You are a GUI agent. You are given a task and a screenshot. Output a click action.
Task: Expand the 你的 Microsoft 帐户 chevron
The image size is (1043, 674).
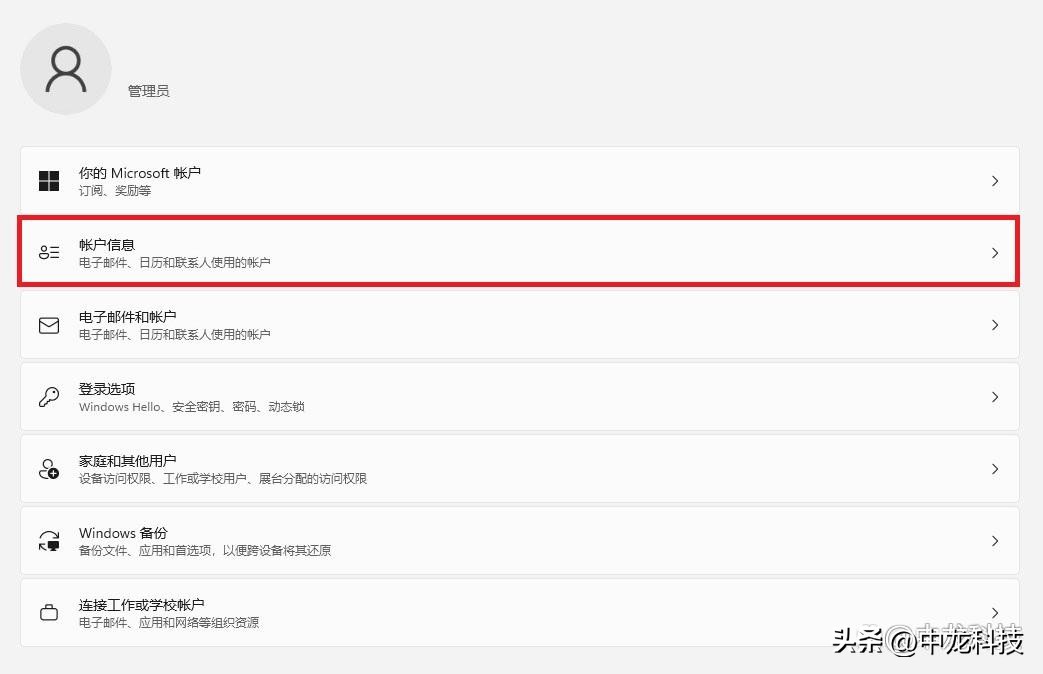994,180
